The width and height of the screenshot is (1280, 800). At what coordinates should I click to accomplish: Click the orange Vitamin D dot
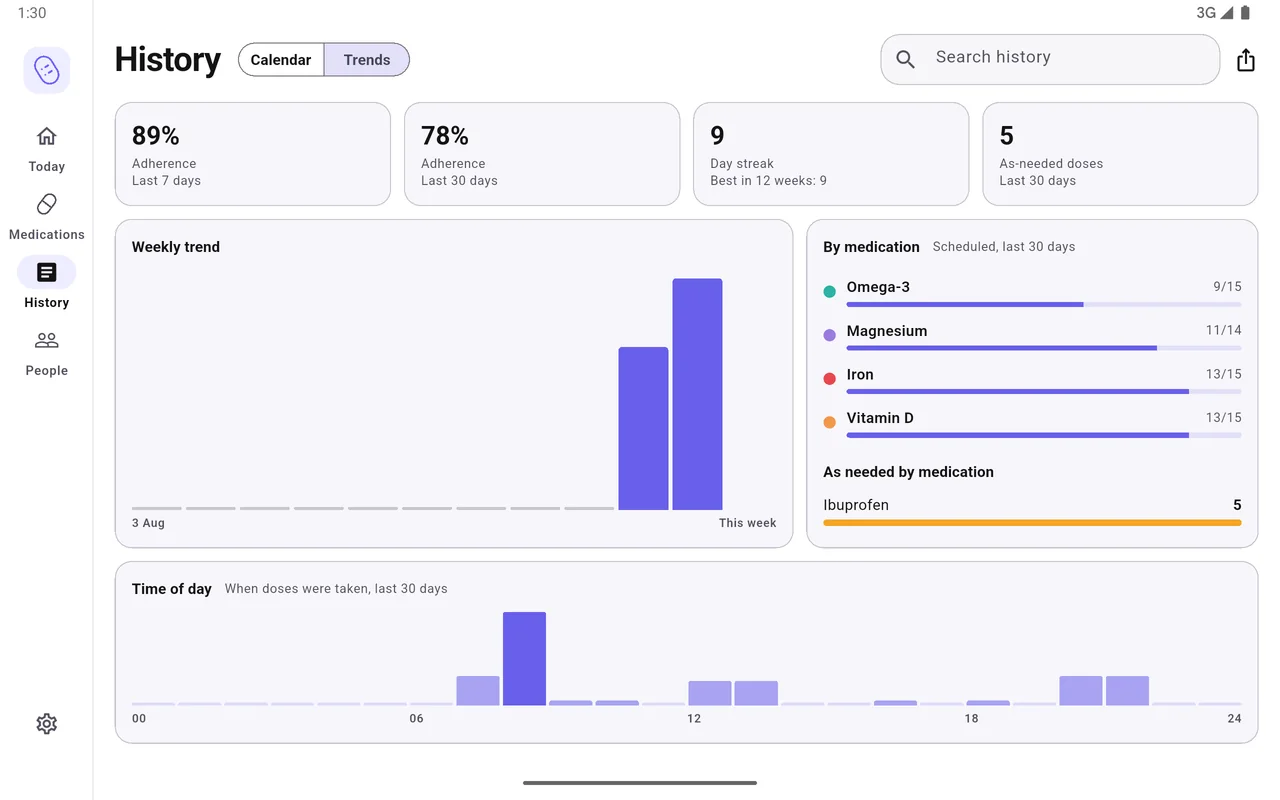click(829, 423)
